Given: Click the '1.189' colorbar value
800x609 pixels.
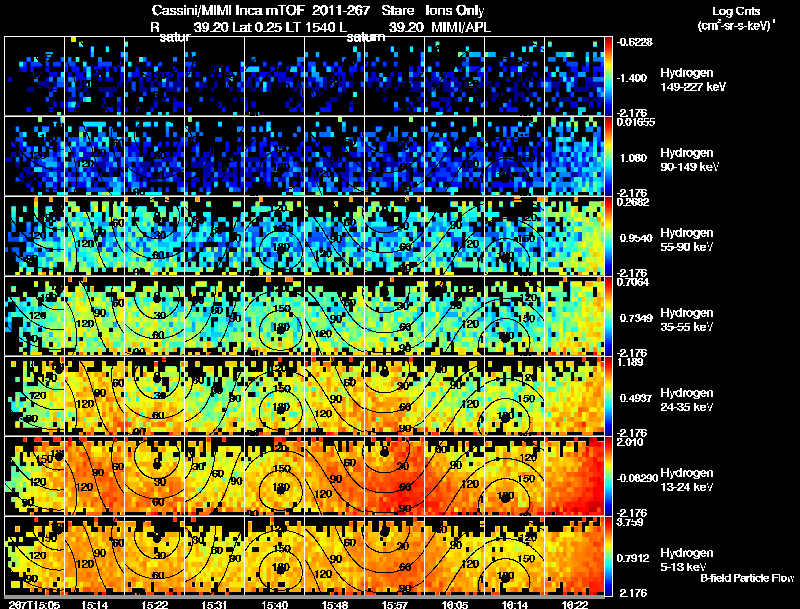Looking at the screenshot, I should pyautogui.click(x=630, y=362).
